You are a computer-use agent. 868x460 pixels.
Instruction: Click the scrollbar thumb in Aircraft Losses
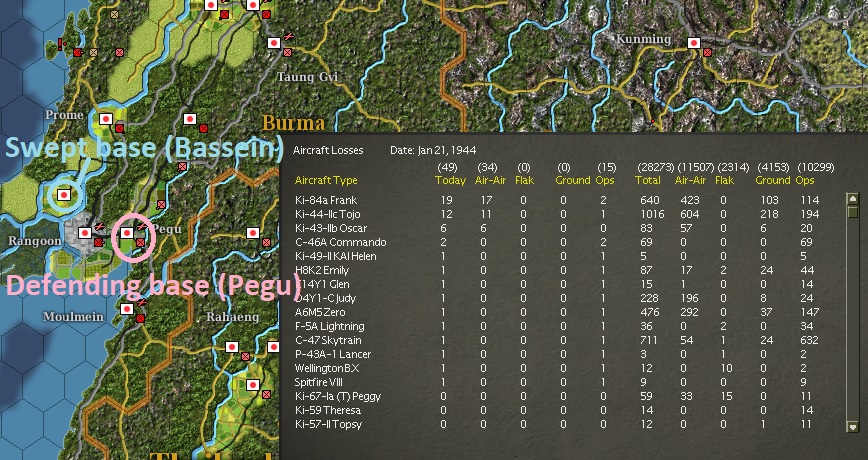853,212
